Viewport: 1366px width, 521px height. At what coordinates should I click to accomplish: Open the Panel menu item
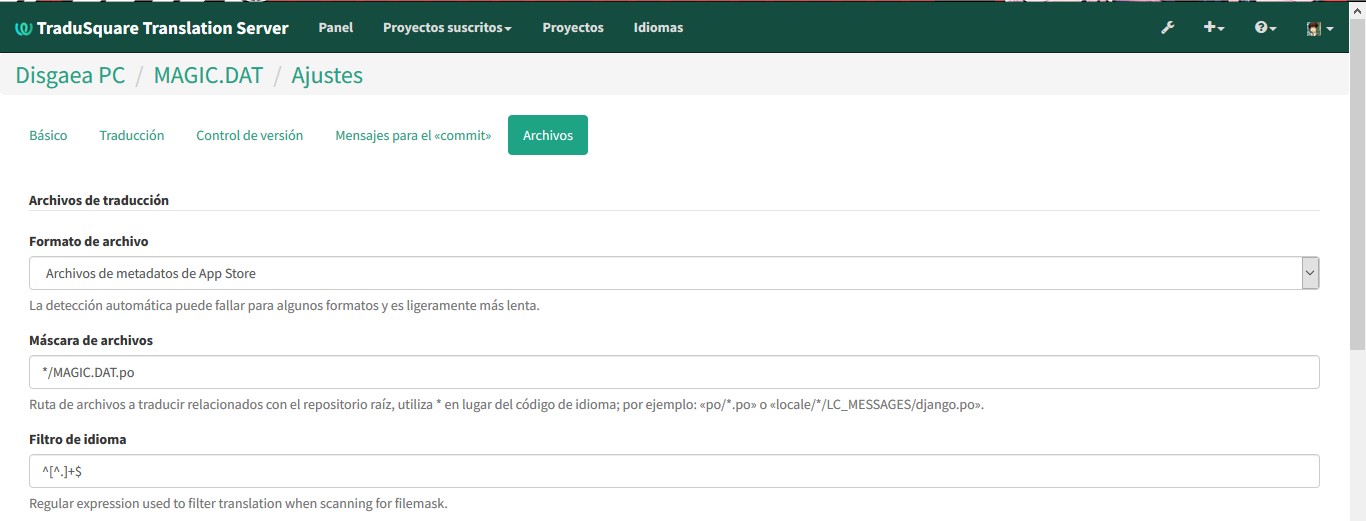click(336, 28)
